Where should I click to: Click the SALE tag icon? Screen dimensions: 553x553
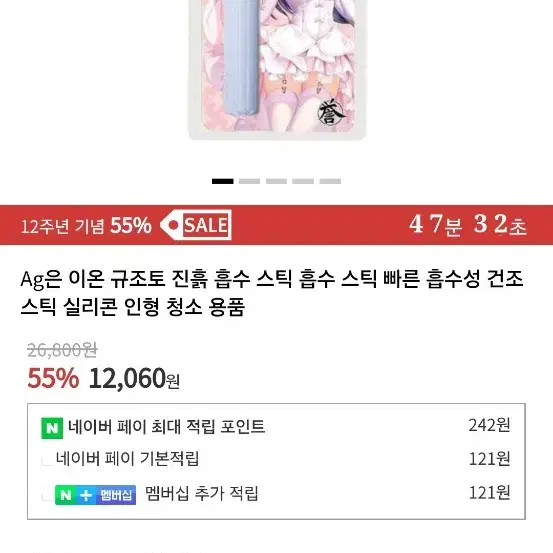tap(196, 225)
